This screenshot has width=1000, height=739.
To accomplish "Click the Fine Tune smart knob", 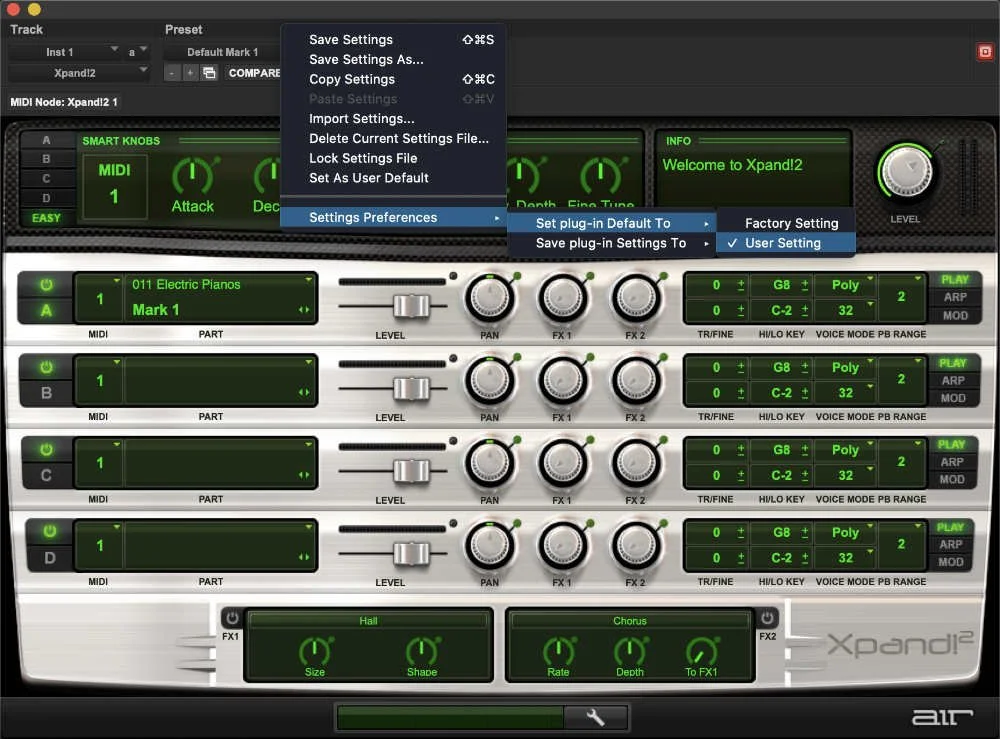I will tap(600, 175).
